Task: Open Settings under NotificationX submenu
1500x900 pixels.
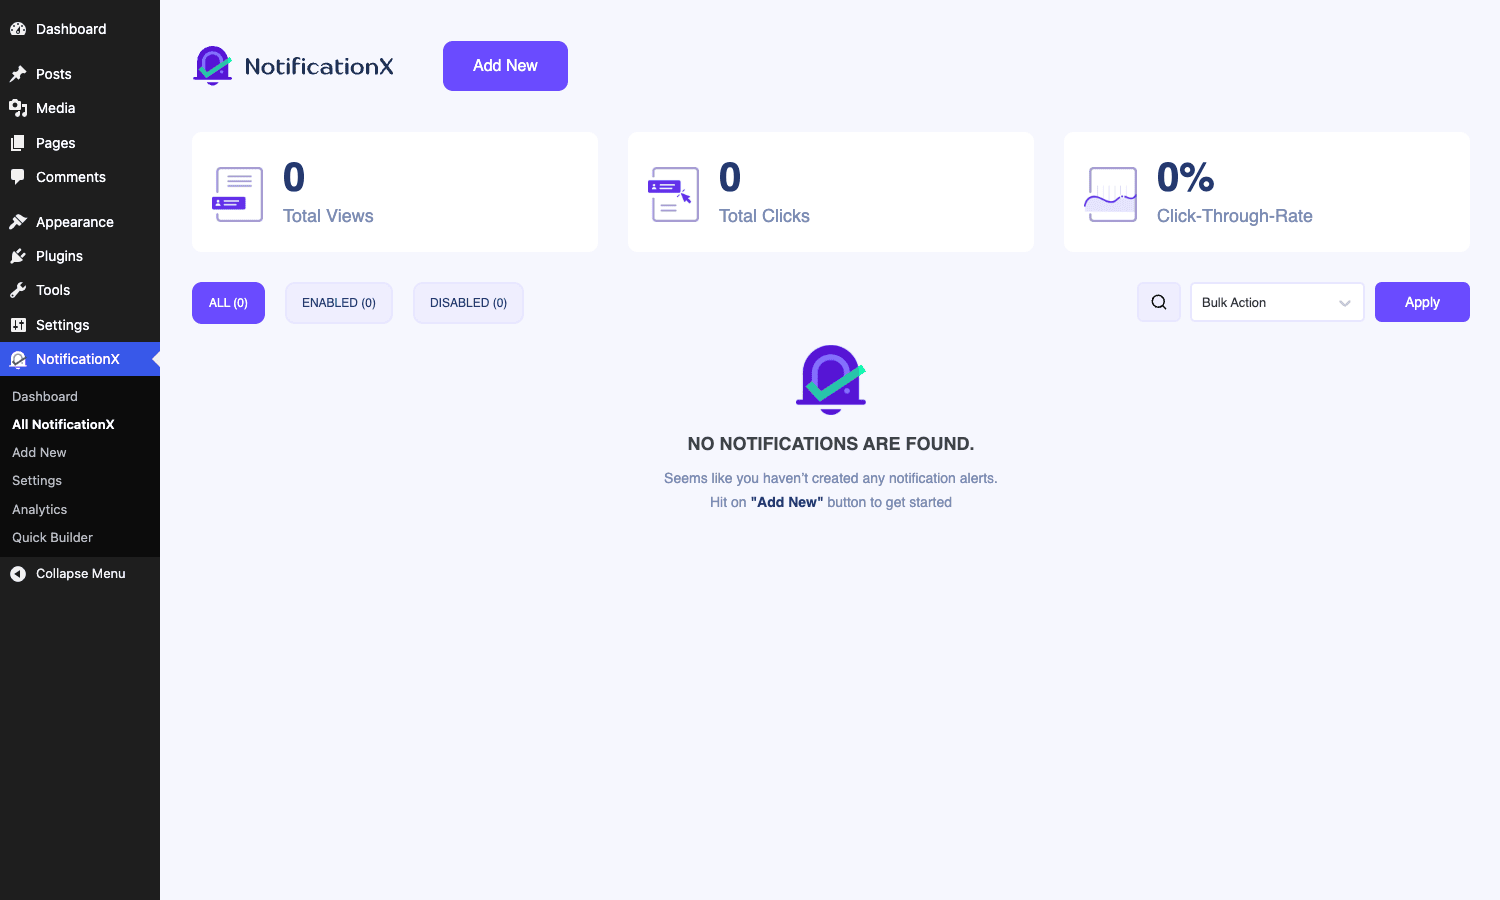Action: [x=37, y=481]
